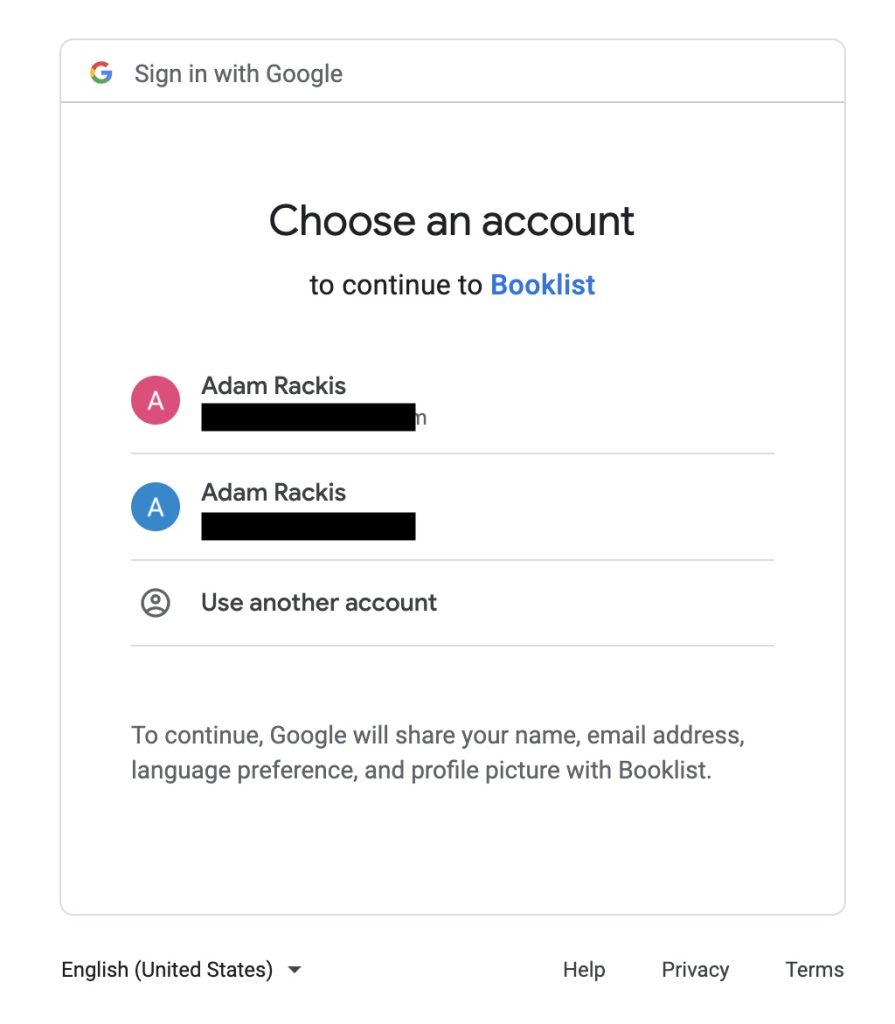Click the person icon for another account
The width and height of the screenshot is (895, 1024).
coord(155,603)
